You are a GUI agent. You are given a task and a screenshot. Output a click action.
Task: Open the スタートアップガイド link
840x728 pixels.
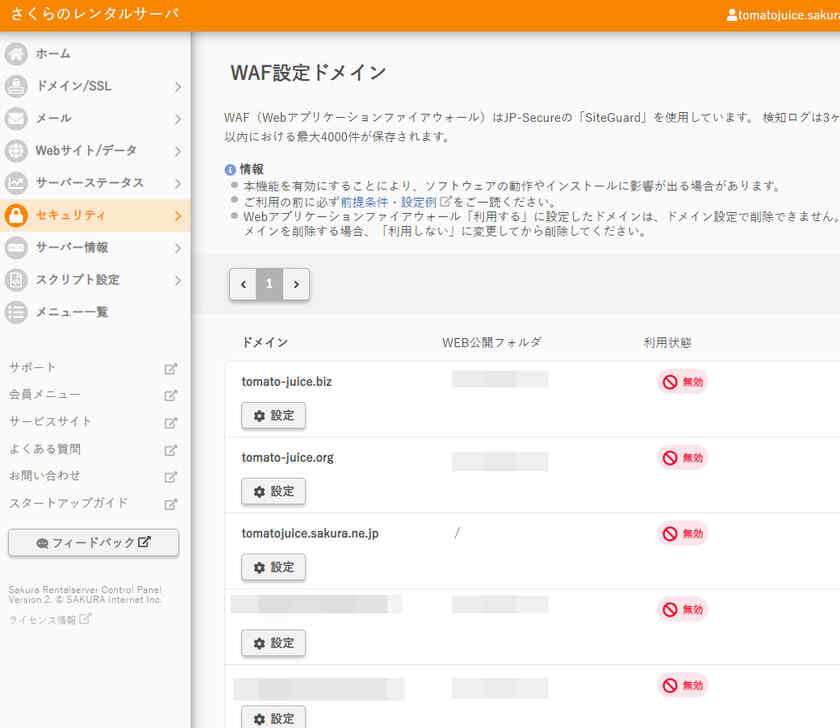coord(68,503)
